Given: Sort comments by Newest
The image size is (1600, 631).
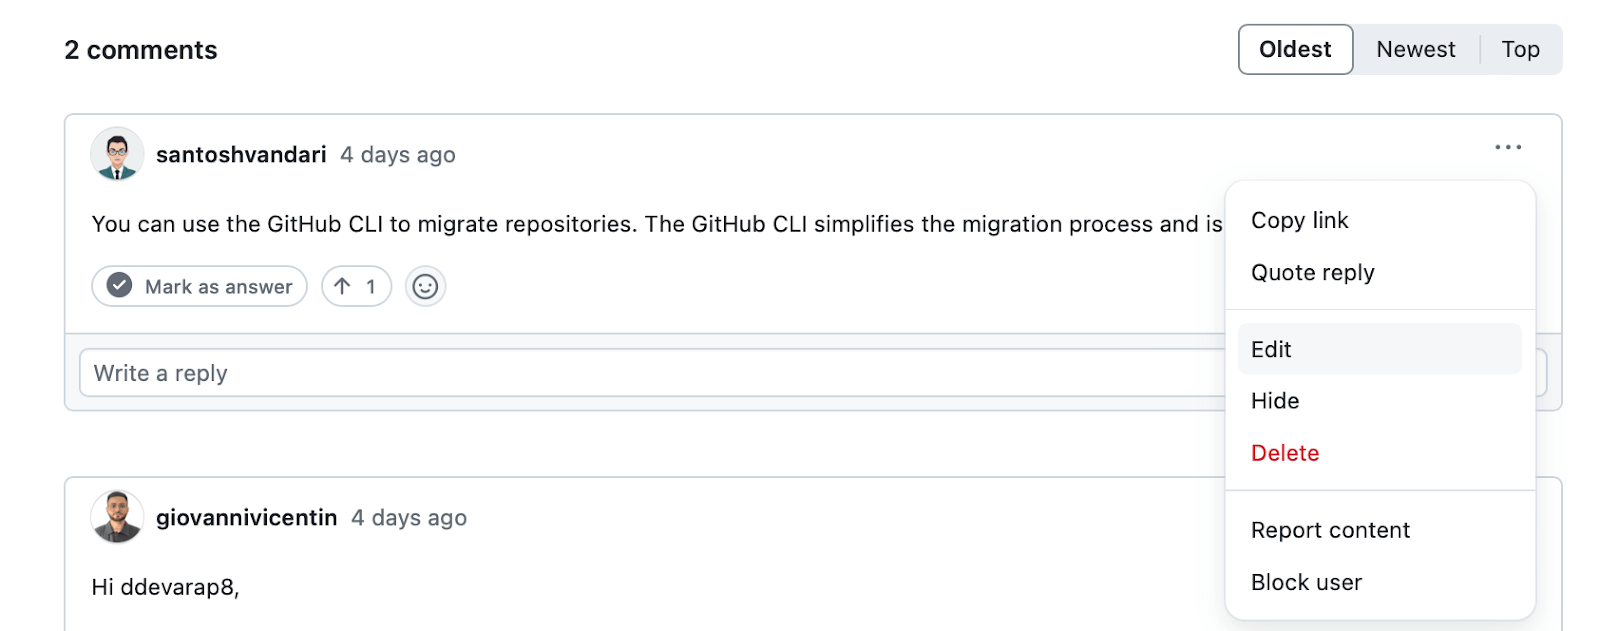Looking at the screenshot, I should [1415, 50].
